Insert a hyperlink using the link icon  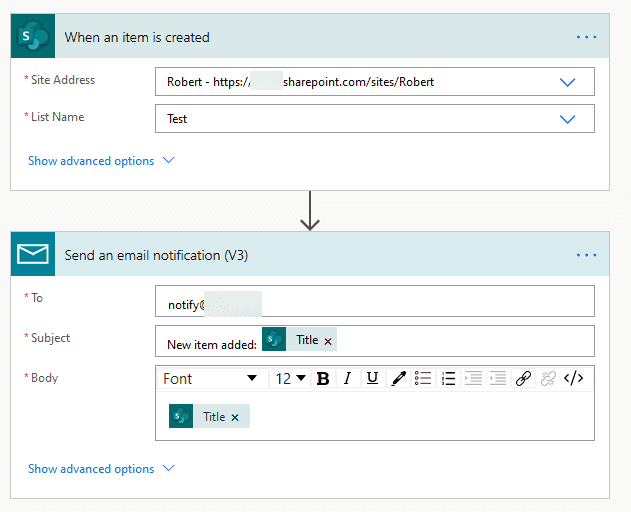[x=523, y=378]
